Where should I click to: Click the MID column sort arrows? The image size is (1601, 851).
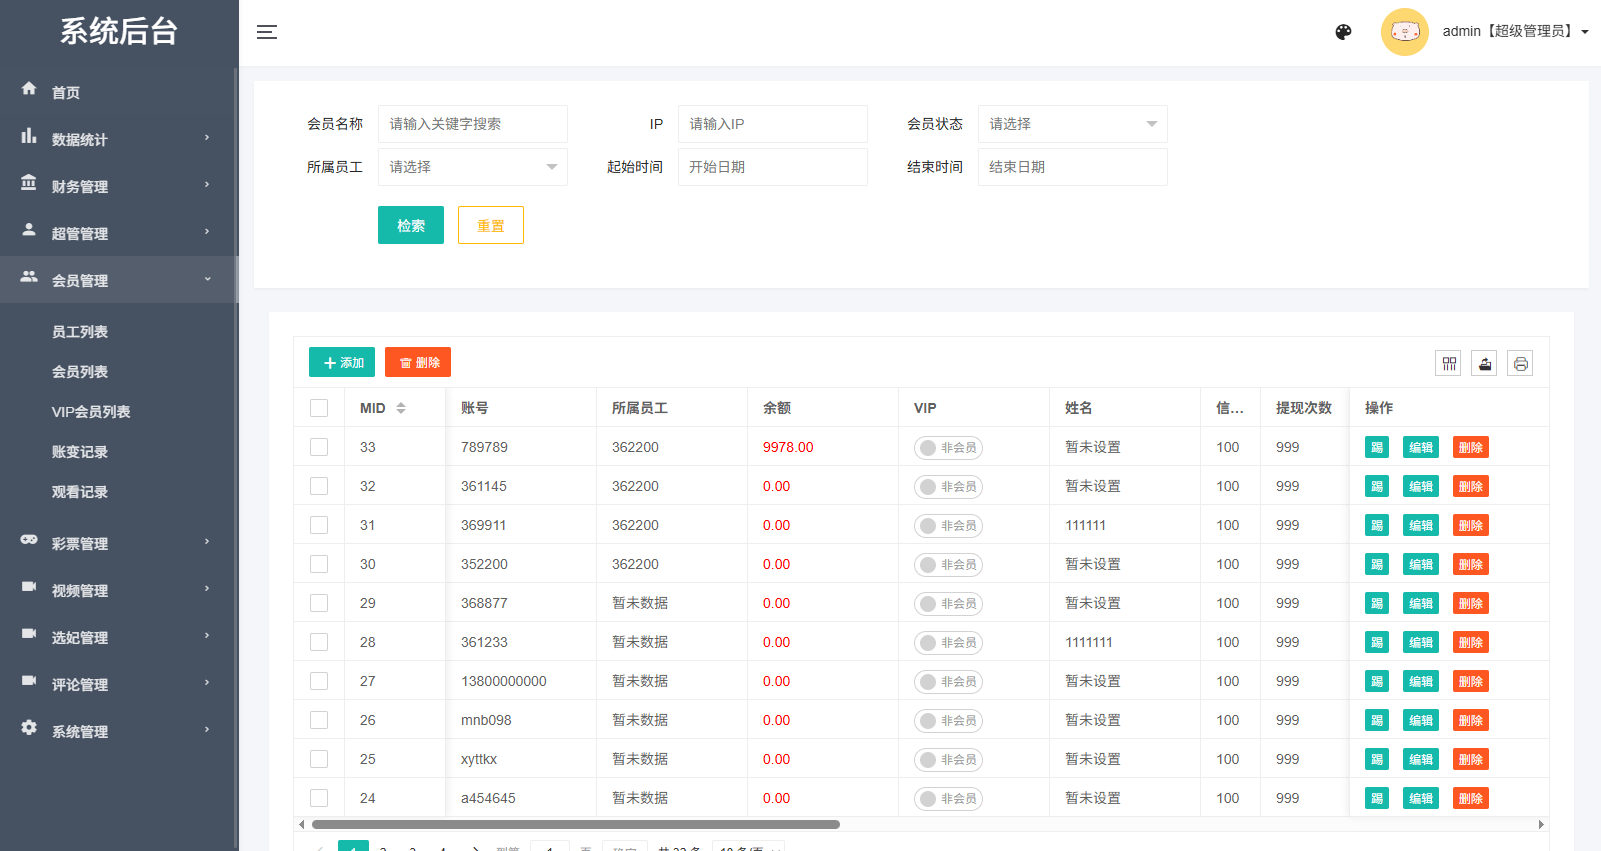401,408
